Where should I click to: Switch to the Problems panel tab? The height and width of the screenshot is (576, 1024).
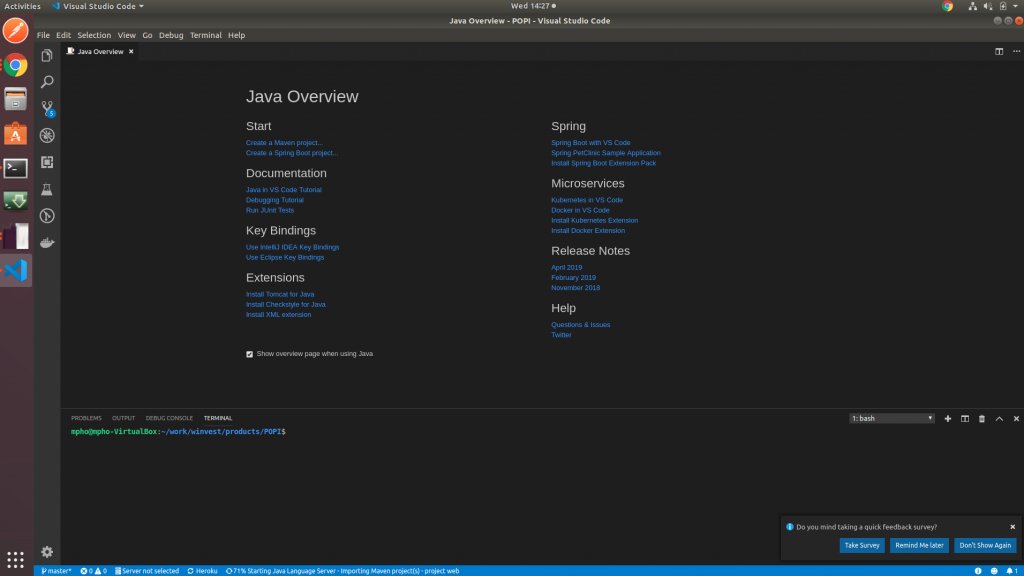[86, 418]
